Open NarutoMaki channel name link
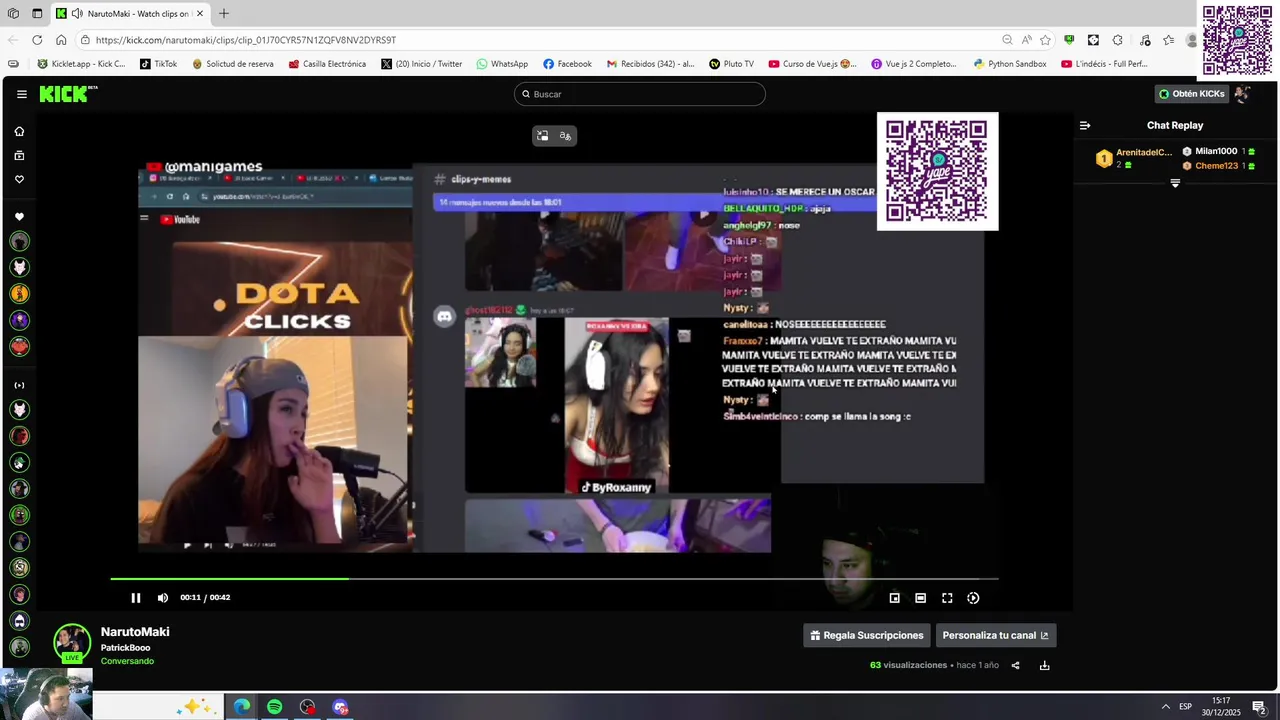 tap(135, 632)
